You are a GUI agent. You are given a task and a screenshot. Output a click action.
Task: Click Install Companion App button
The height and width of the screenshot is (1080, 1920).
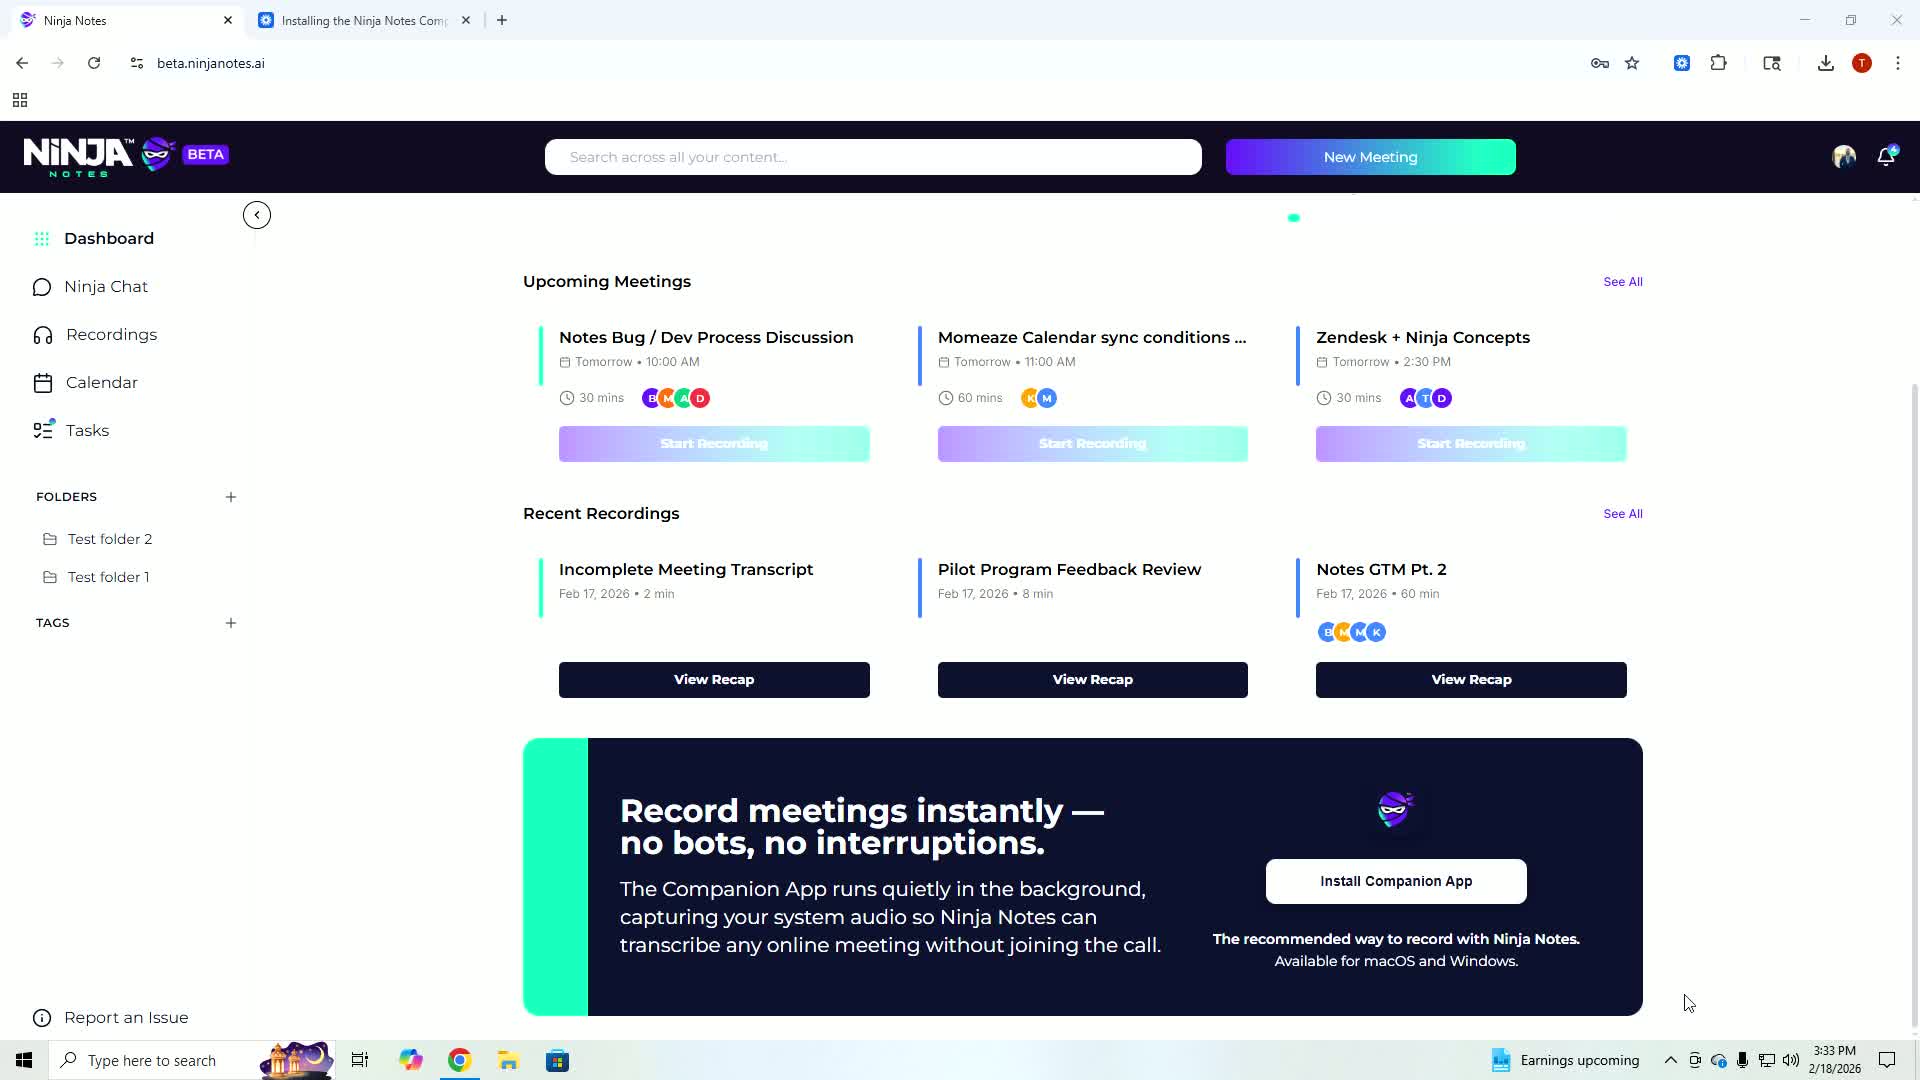coord(1396,881)
